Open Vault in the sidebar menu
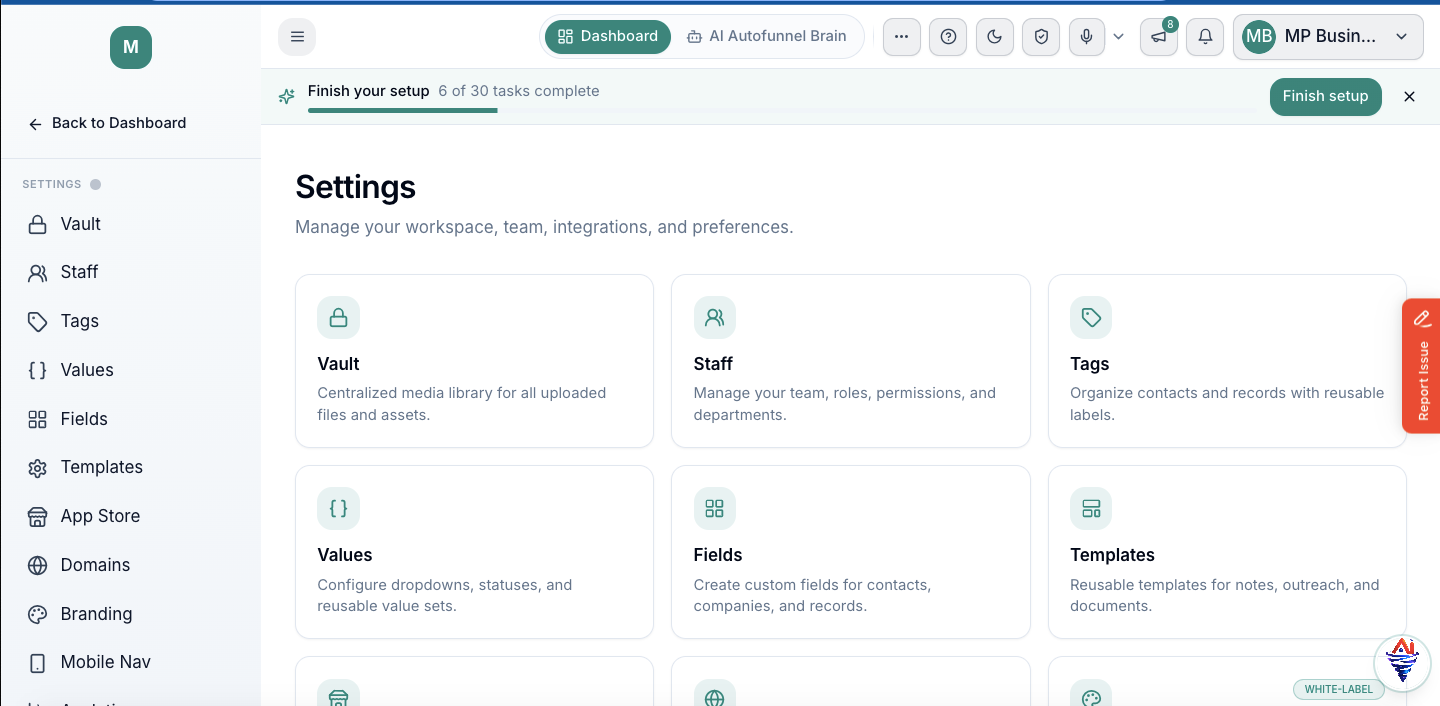 click(x=130, y=224)
